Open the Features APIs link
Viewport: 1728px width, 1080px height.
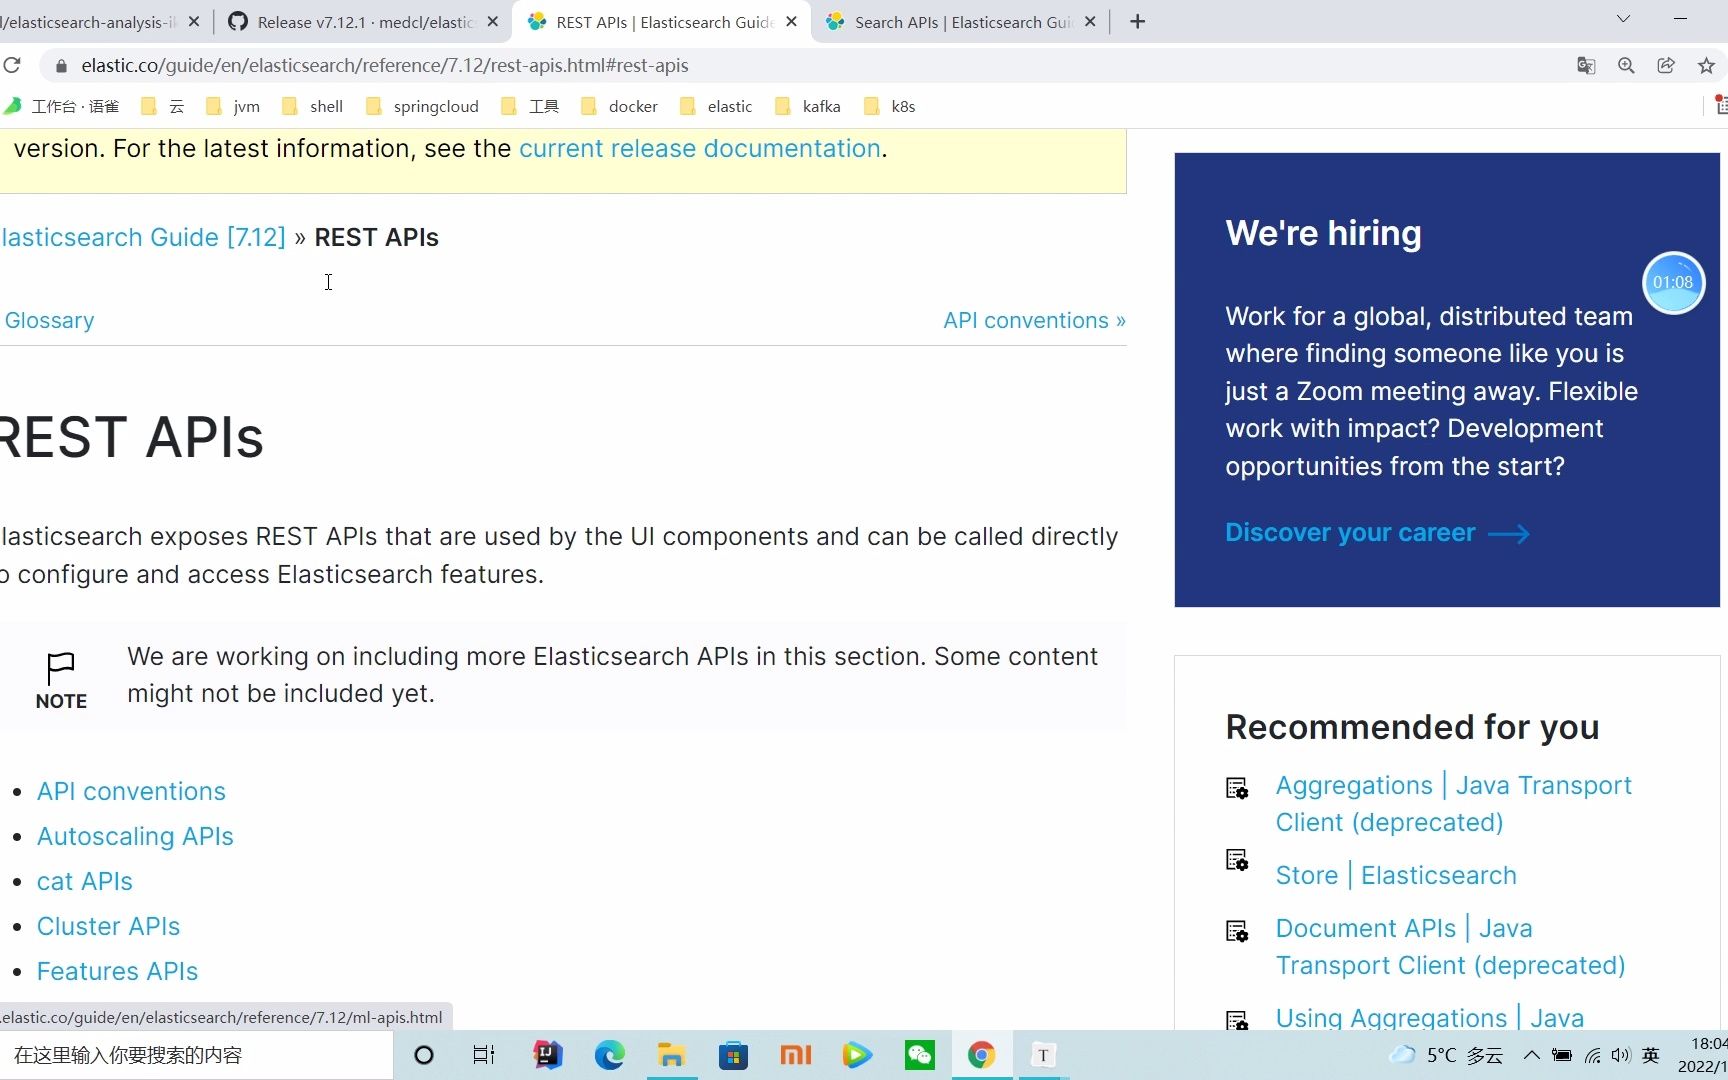coord(117,971)
